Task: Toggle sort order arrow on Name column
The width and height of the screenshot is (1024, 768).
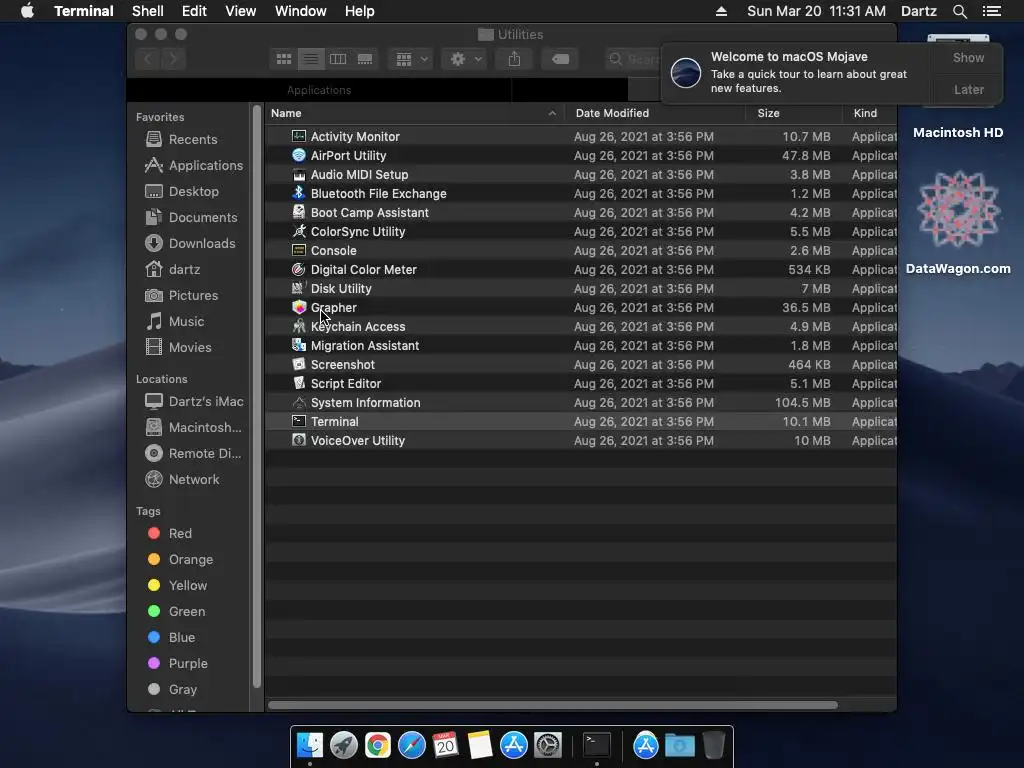Action: (552, 113)
